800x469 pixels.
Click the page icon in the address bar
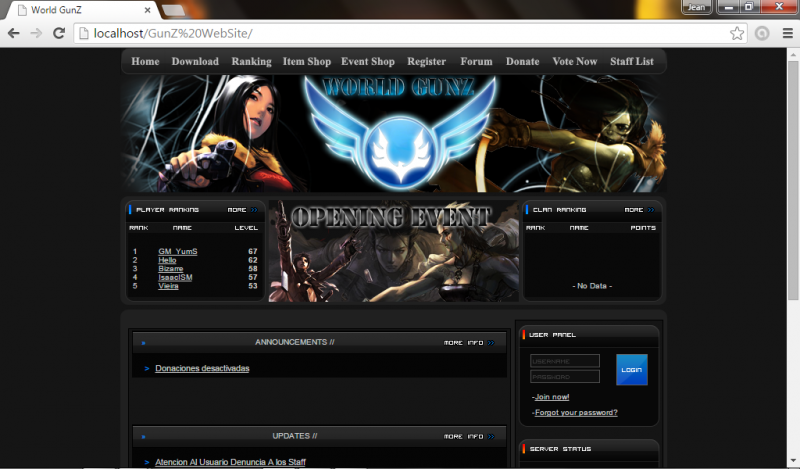point(84,33)
